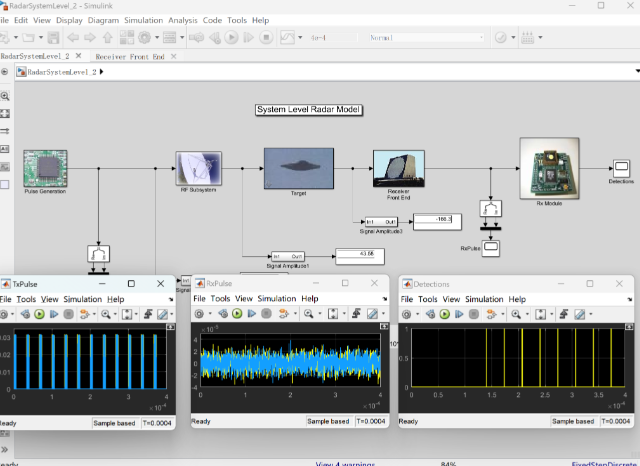Click run button in Detections scope toolbar
640x466 pixels.
(x=445, y=314)
